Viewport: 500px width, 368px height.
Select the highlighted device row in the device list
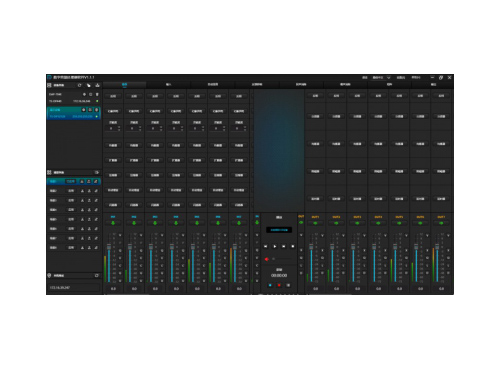(x=74, y=113)
